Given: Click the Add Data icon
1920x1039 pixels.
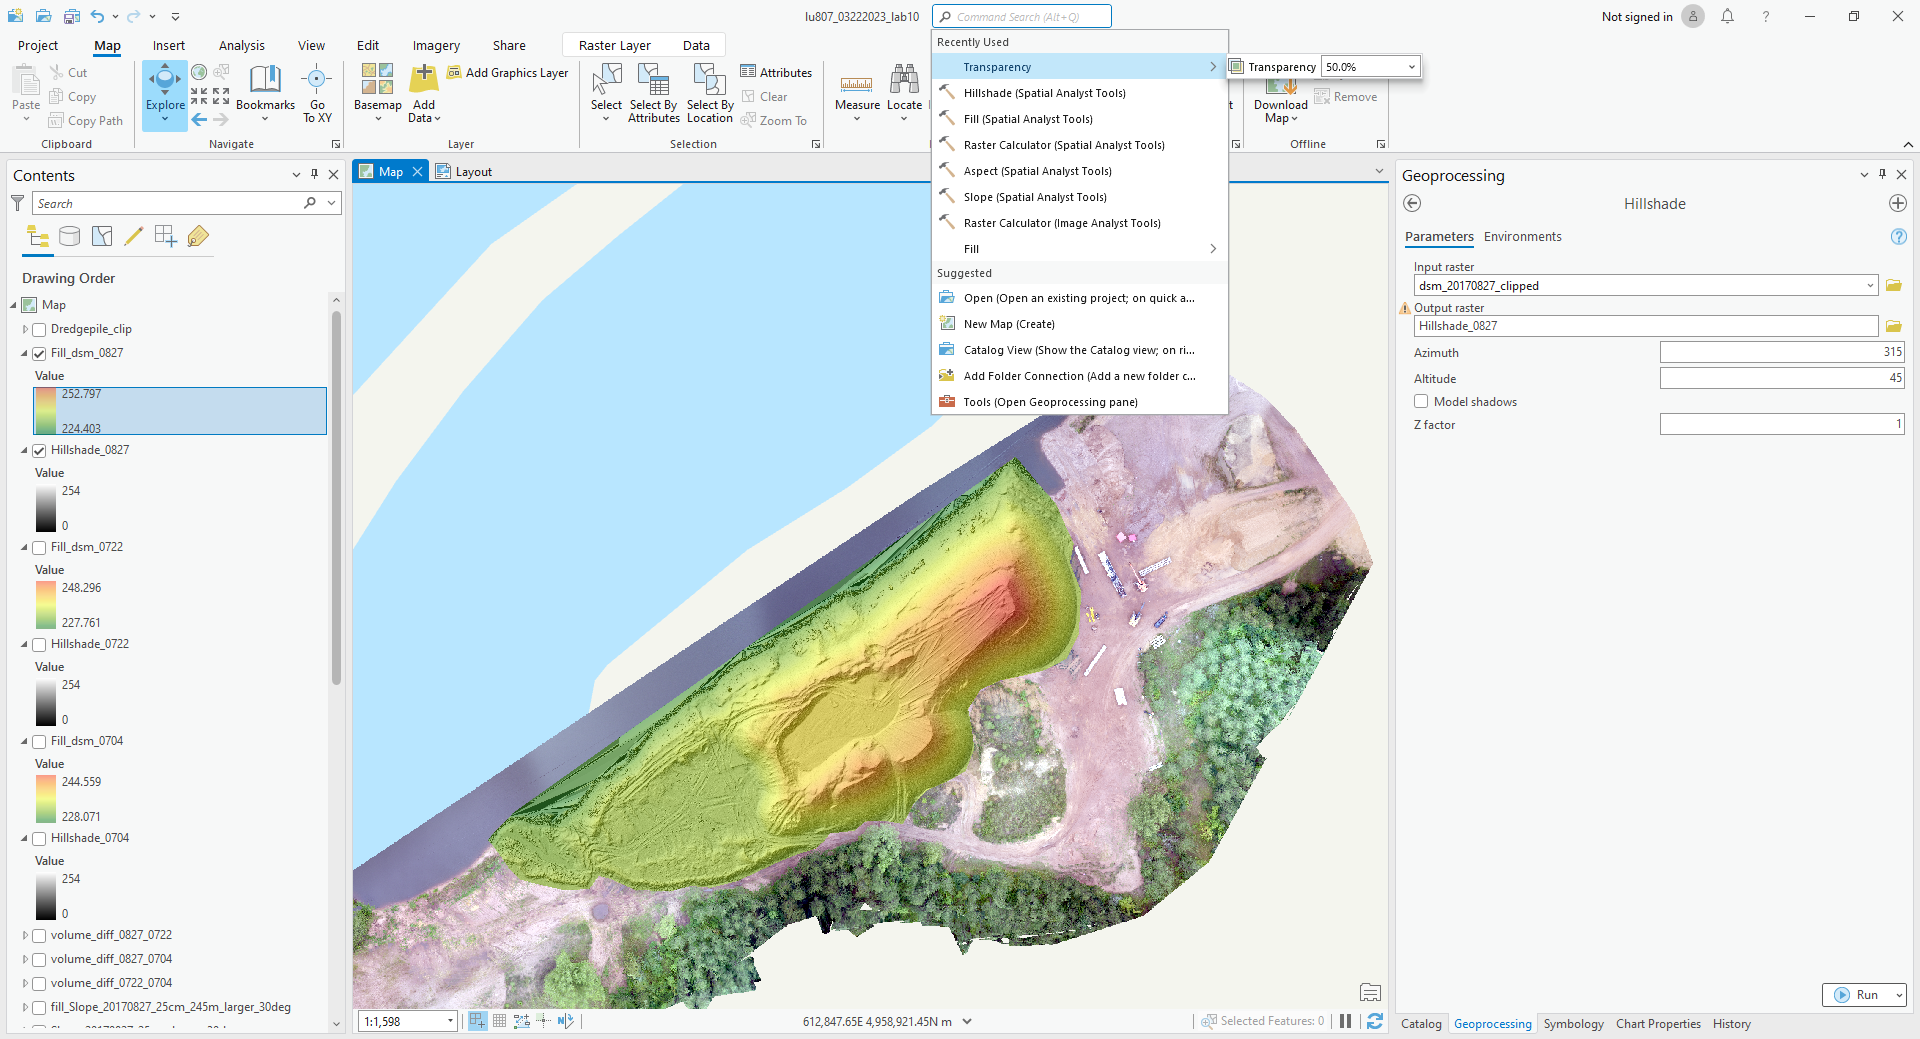Looking at the screenshot, I should tap(424, 80).
